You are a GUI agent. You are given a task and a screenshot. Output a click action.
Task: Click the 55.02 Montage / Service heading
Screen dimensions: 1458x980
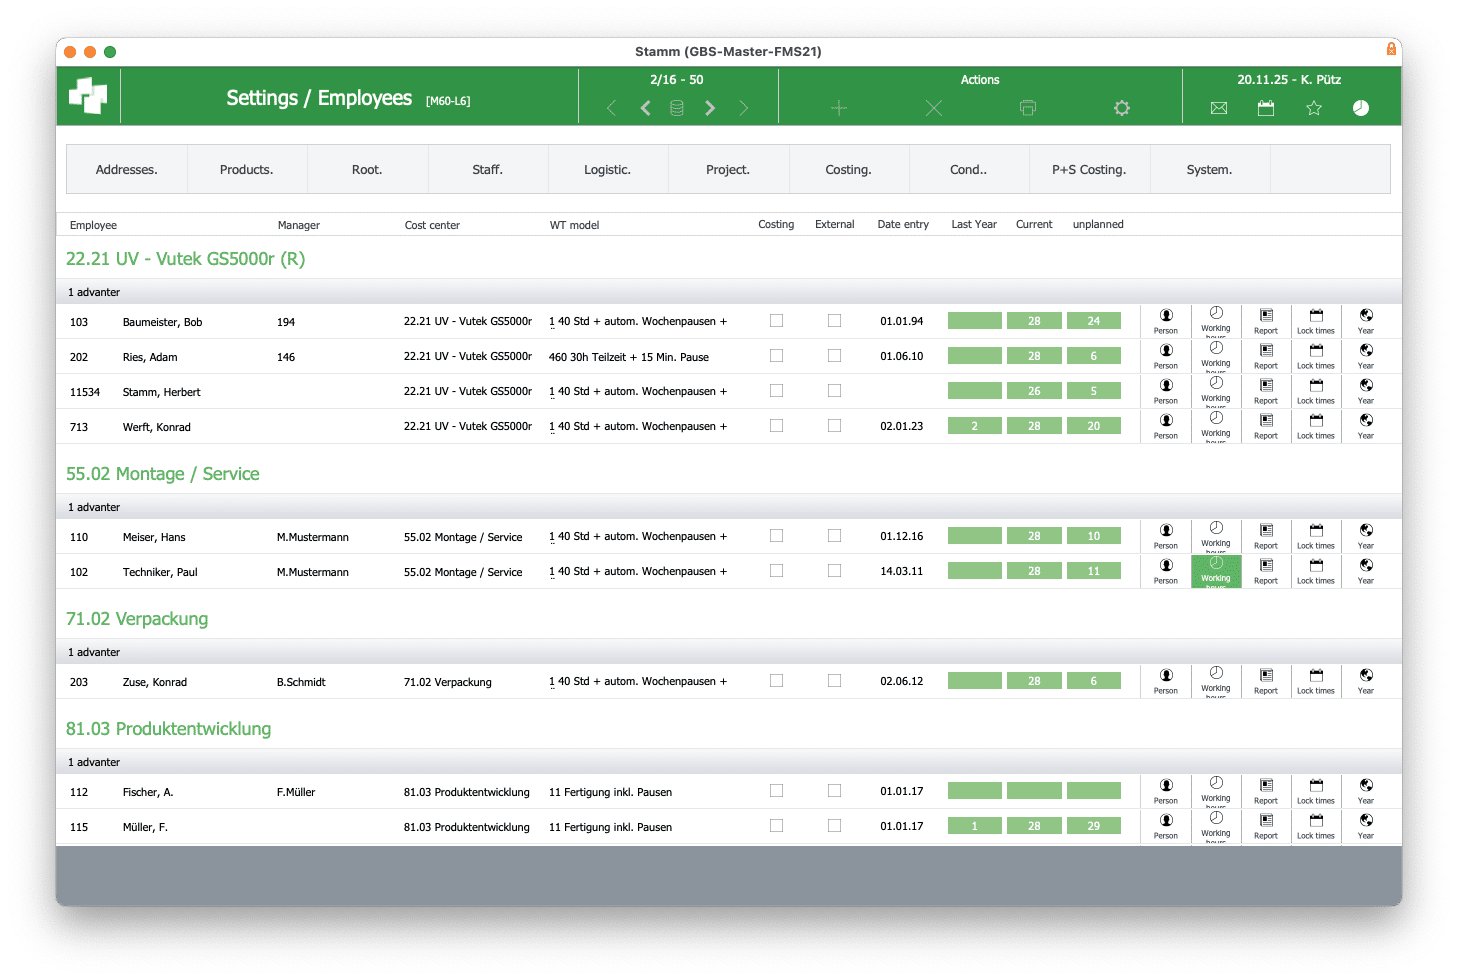[x=163, y=474]
